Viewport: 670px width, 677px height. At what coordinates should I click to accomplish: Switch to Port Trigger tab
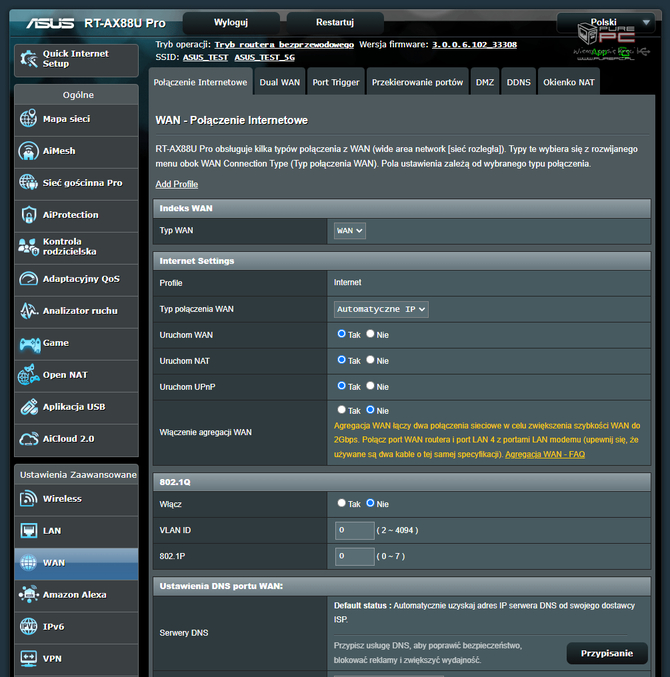336,82
